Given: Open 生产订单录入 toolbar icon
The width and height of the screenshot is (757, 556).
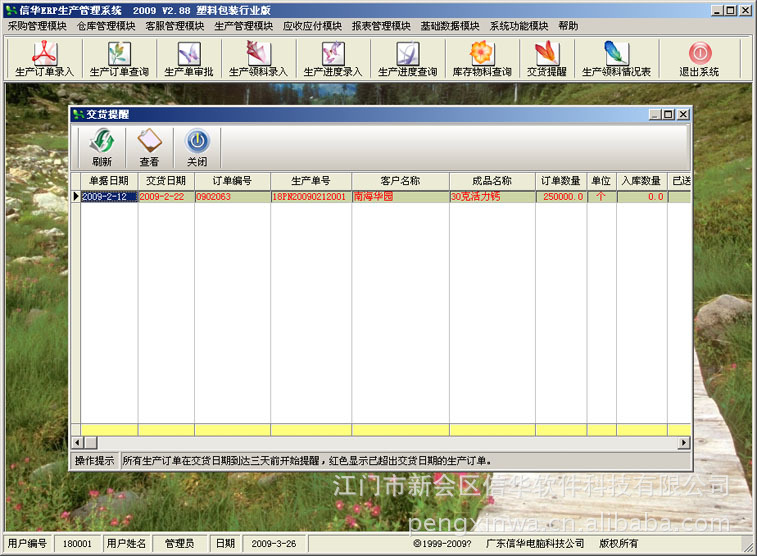Looking at the screenshot, I should click(x=44, y=59).
